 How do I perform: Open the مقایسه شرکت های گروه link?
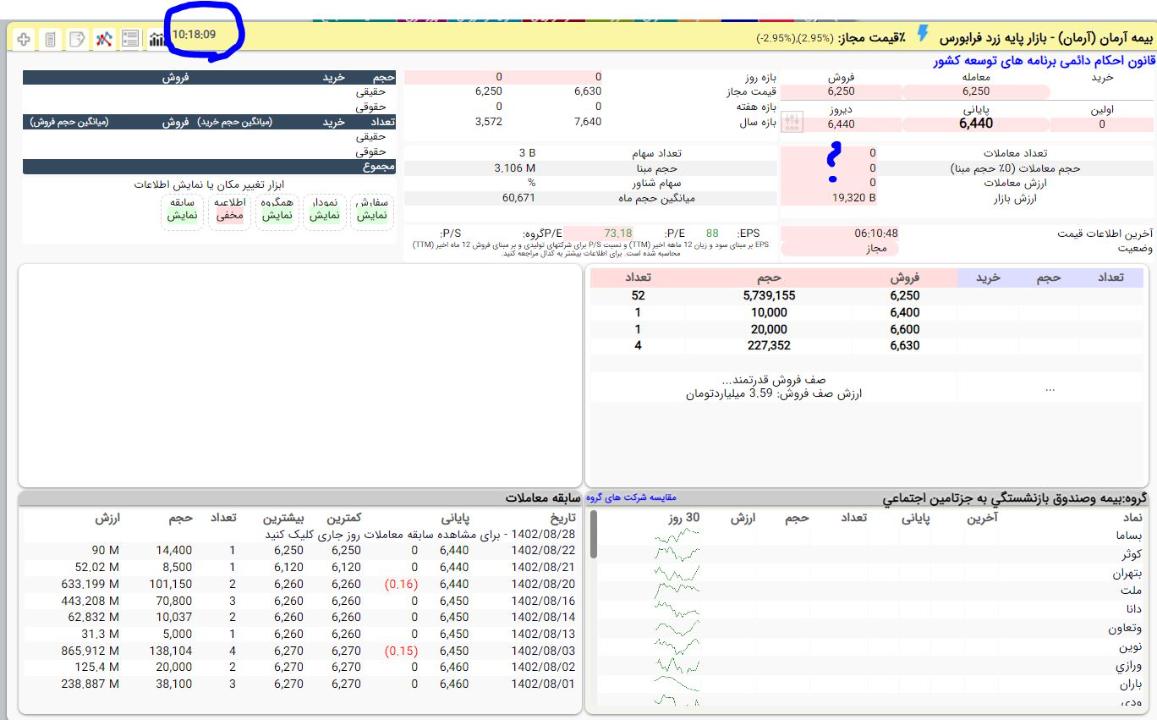click(x=635, y=497)
